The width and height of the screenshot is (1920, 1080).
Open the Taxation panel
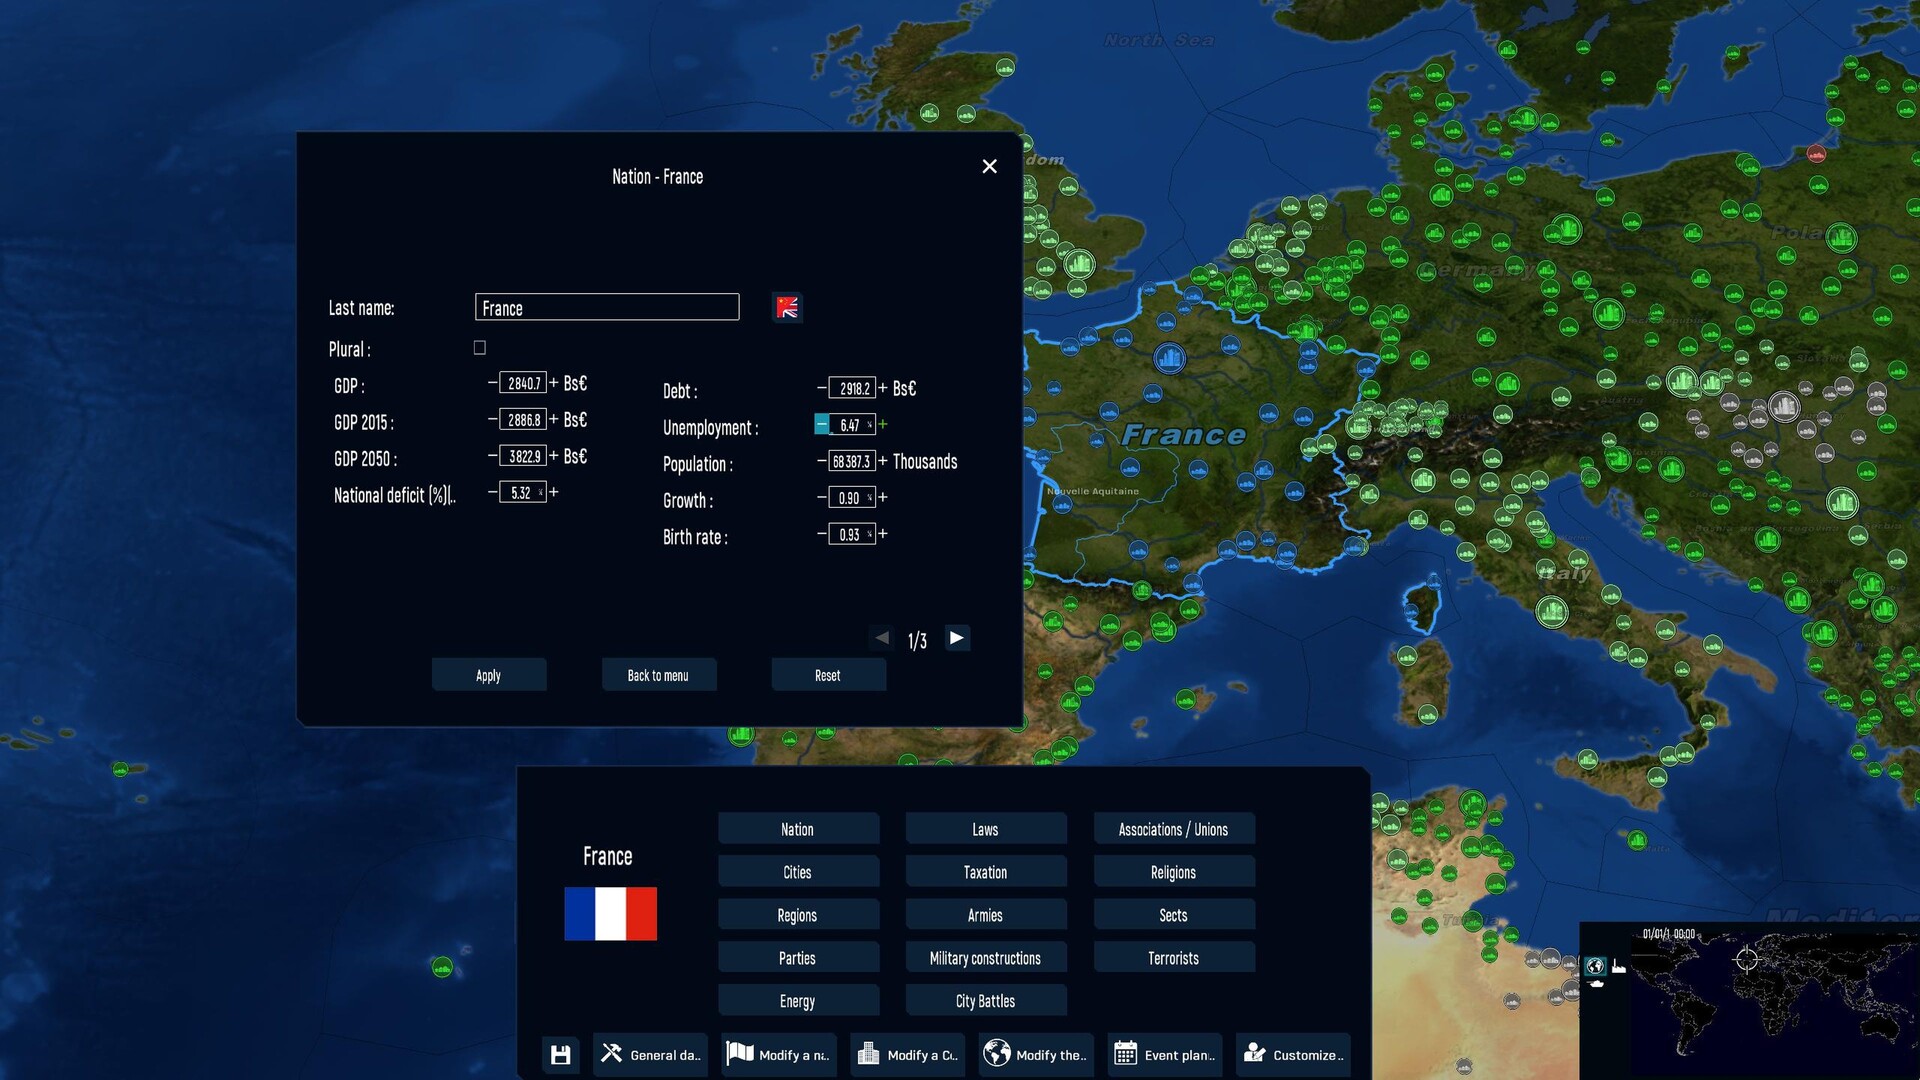click(x=985, y=871)
